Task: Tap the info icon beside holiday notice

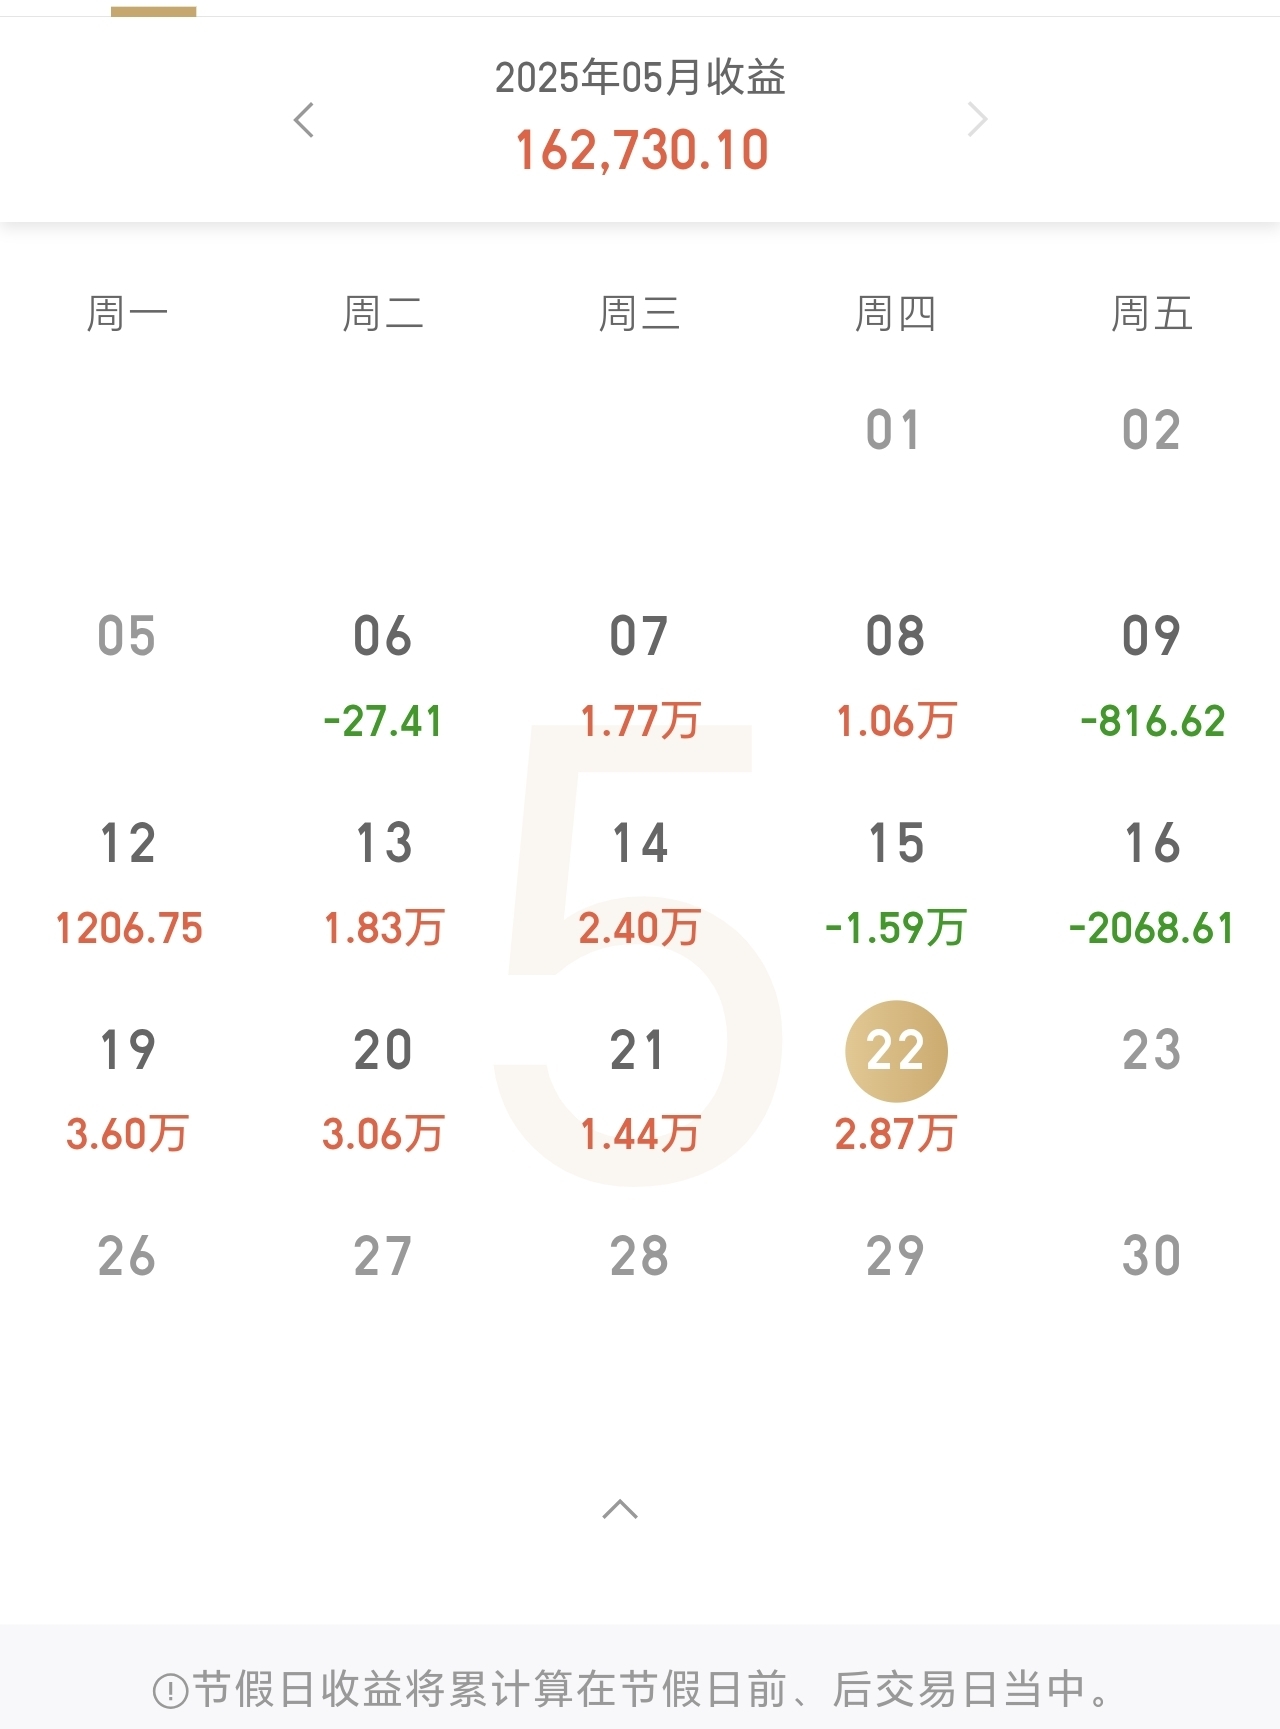Action: tap(170, 1691)
